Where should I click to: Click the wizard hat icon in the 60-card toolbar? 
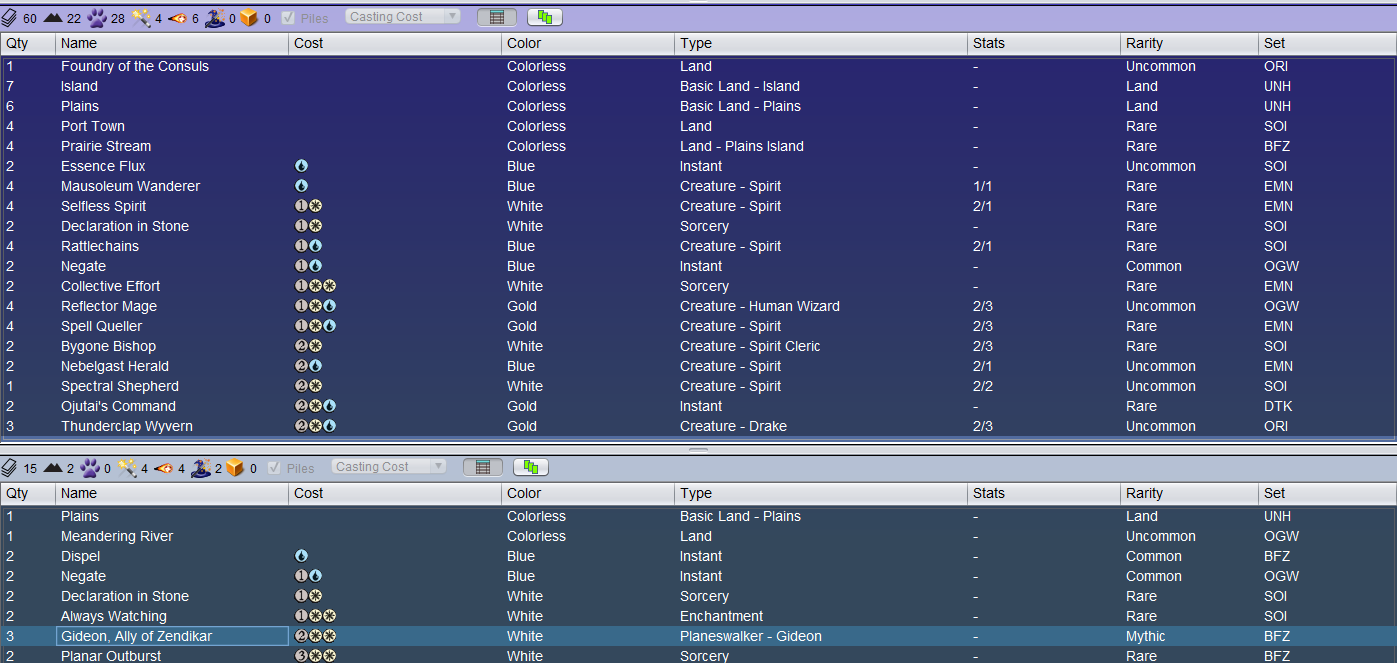pos(214,18)
